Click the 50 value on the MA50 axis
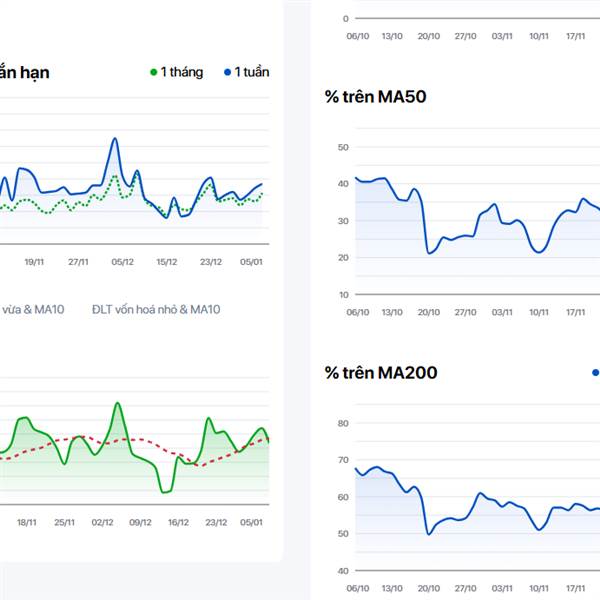The width and height of the screenshot is (600, 600). click(343, 147)
